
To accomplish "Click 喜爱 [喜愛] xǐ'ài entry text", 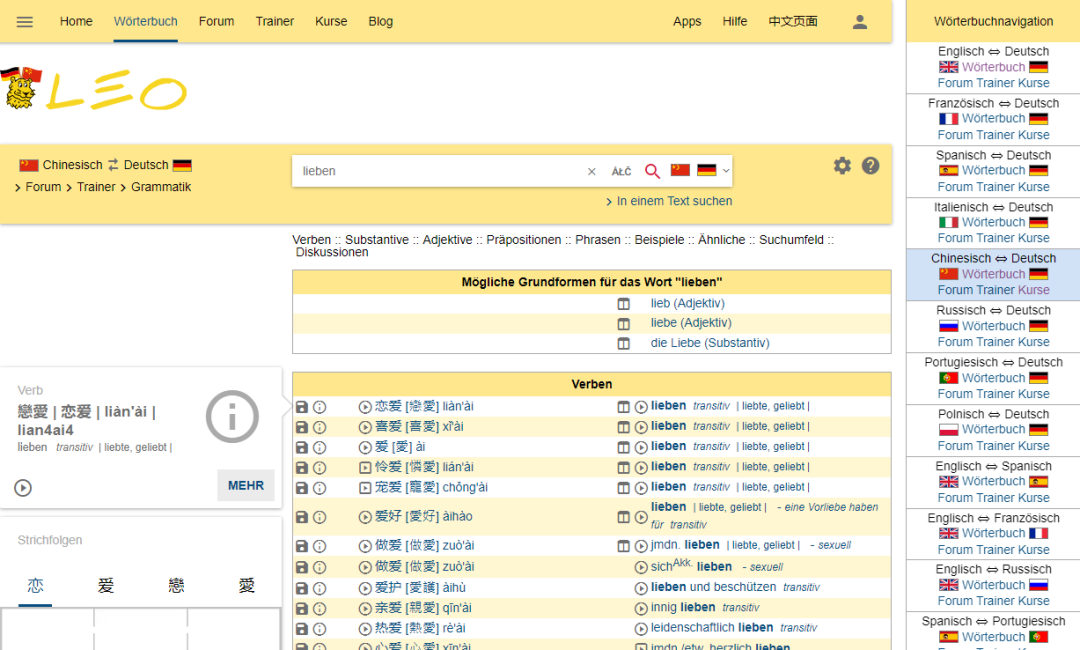I will coord(419,427).
